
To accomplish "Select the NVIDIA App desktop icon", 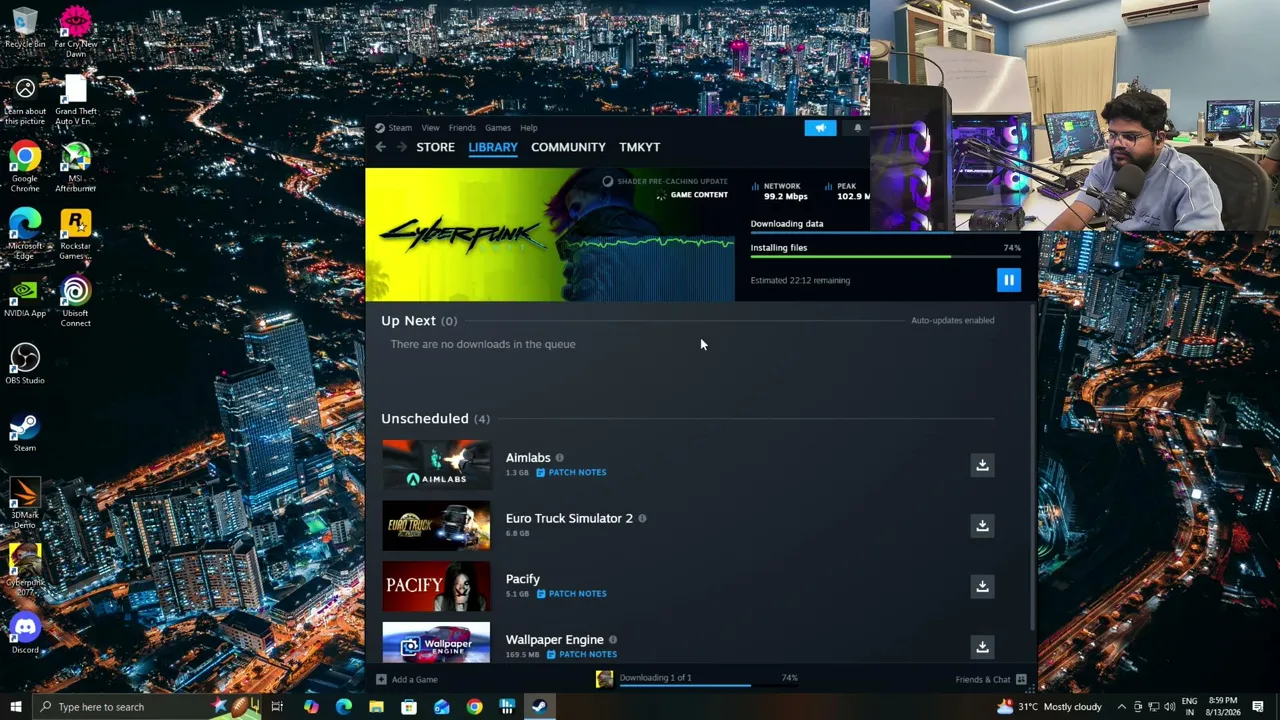I will 25,298.
